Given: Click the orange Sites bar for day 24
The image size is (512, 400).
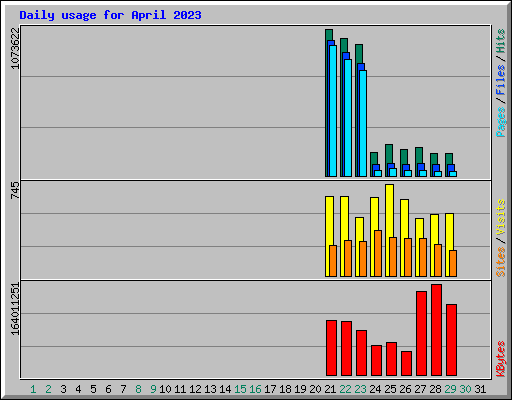Looking at the screenshot, I should click(378, 253).
